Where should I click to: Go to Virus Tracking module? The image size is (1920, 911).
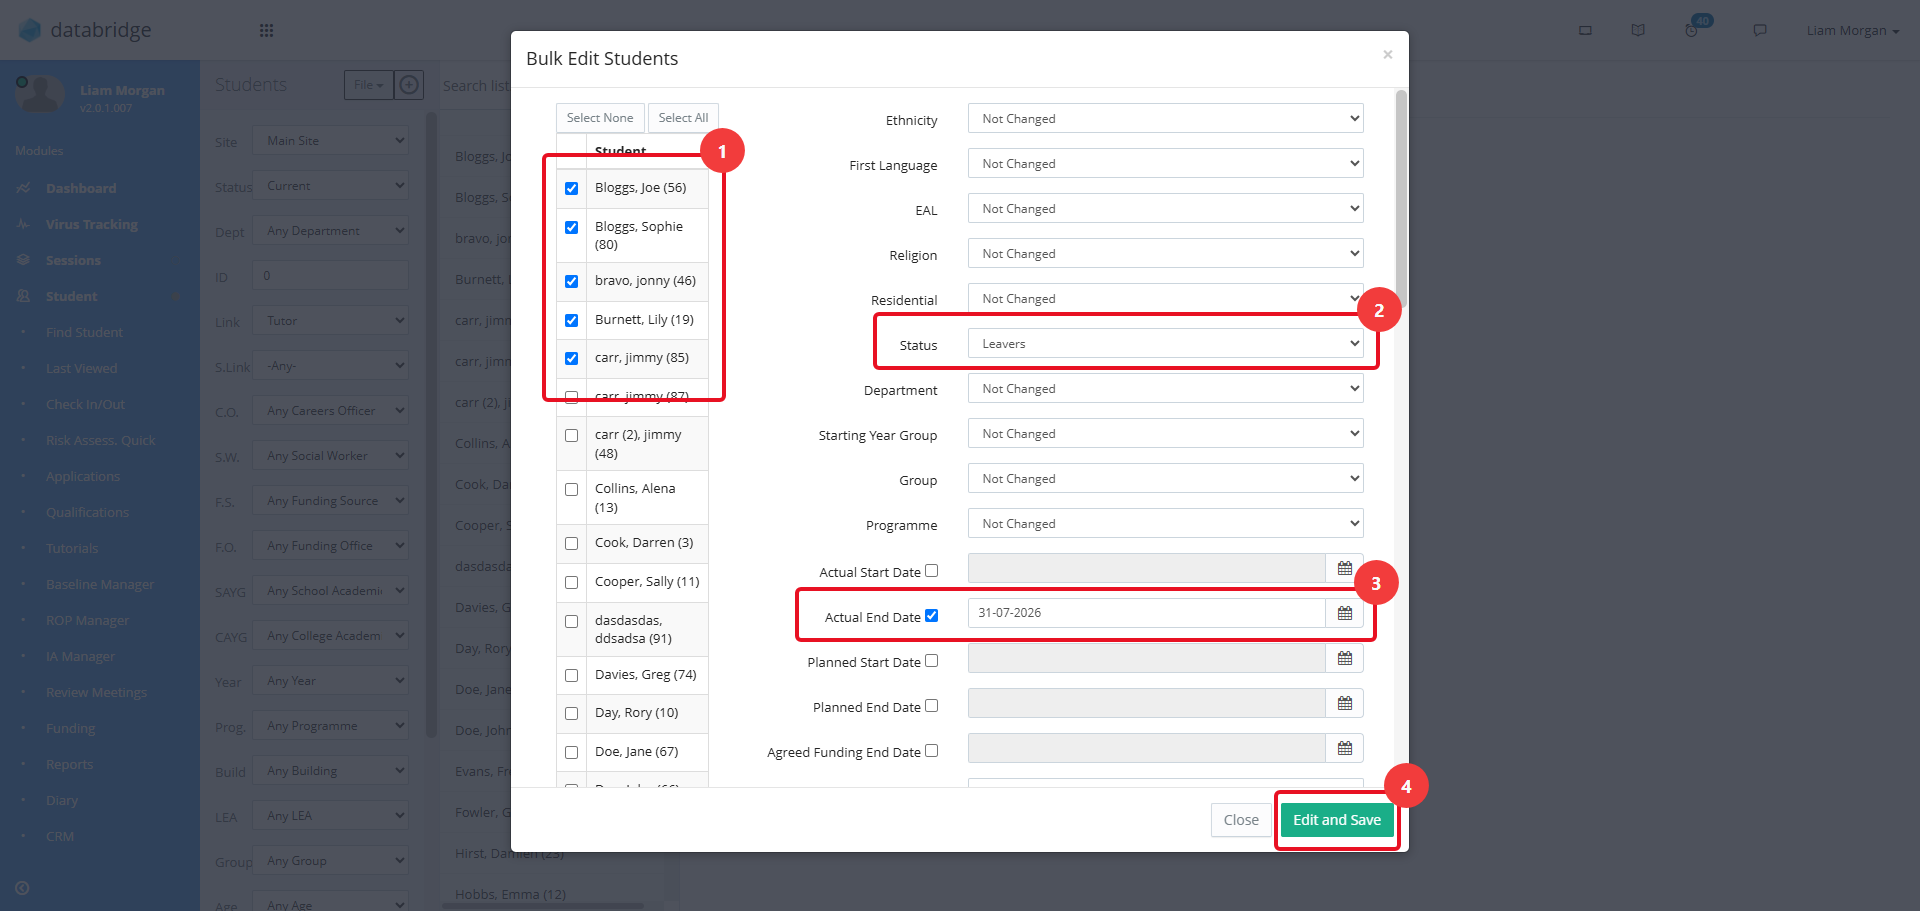pos(92,224)
